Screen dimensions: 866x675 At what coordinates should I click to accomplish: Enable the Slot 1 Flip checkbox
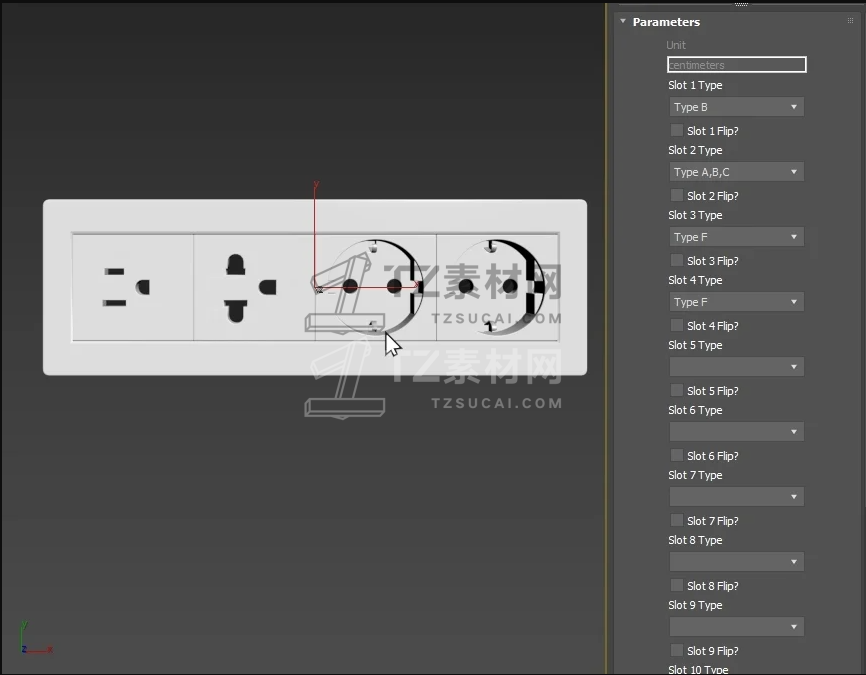click(677, 130)
